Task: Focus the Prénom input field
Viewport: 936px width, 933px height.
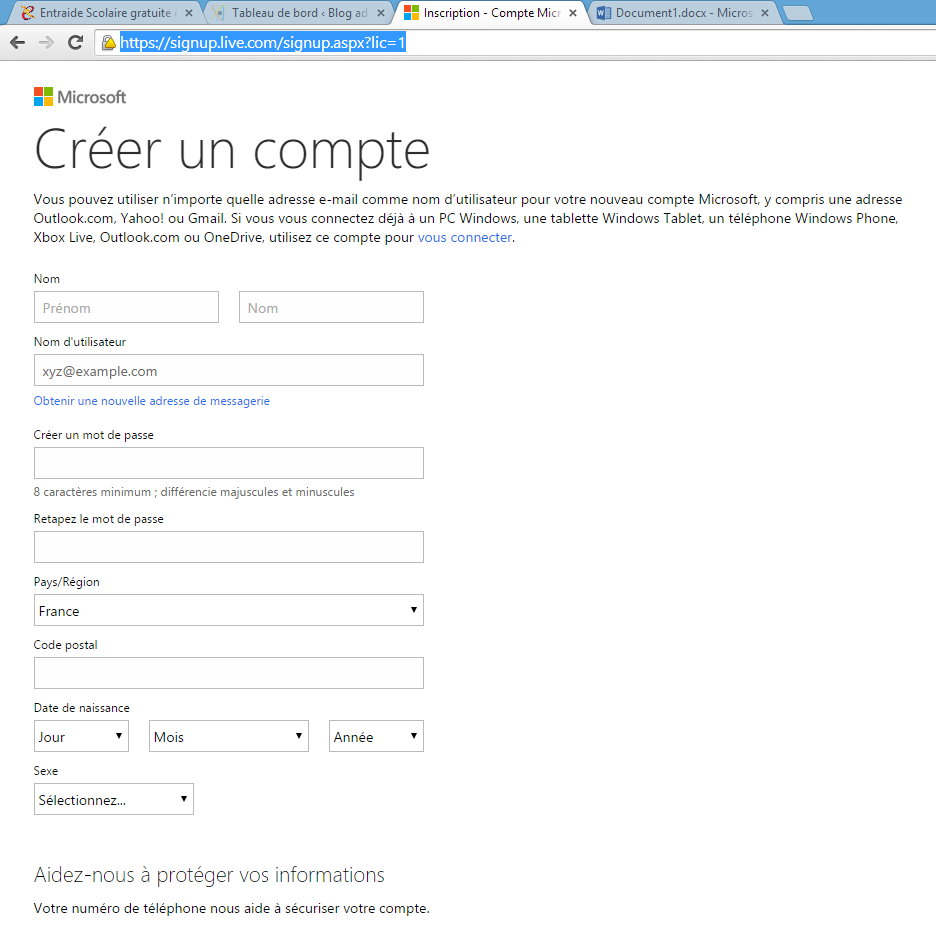Action: (x=126, y=308)
